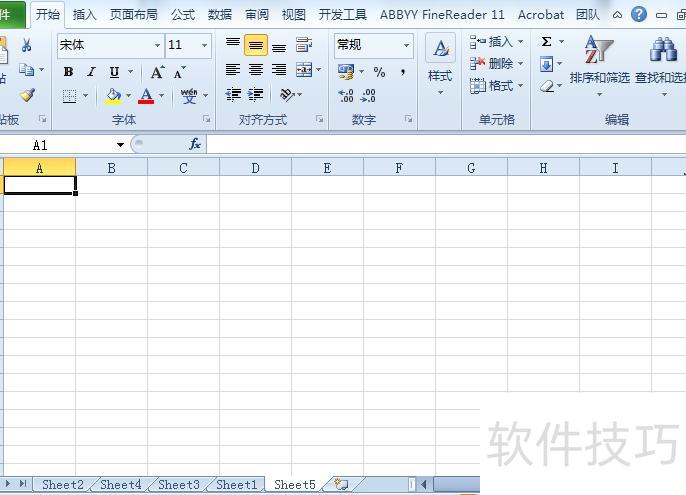Click the Clear eraser icon
This screenshot has height=495, width=686.
tap(546, 86)
